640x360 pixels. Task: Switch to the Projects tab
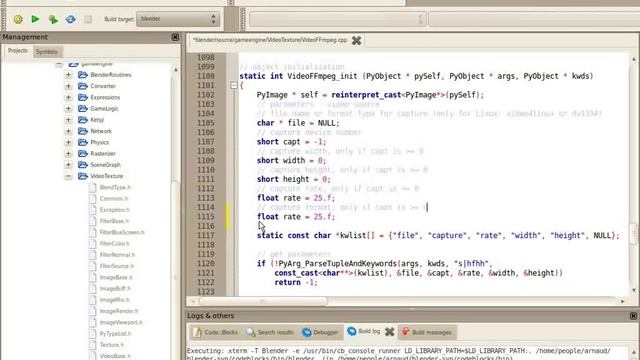[18, 51]
